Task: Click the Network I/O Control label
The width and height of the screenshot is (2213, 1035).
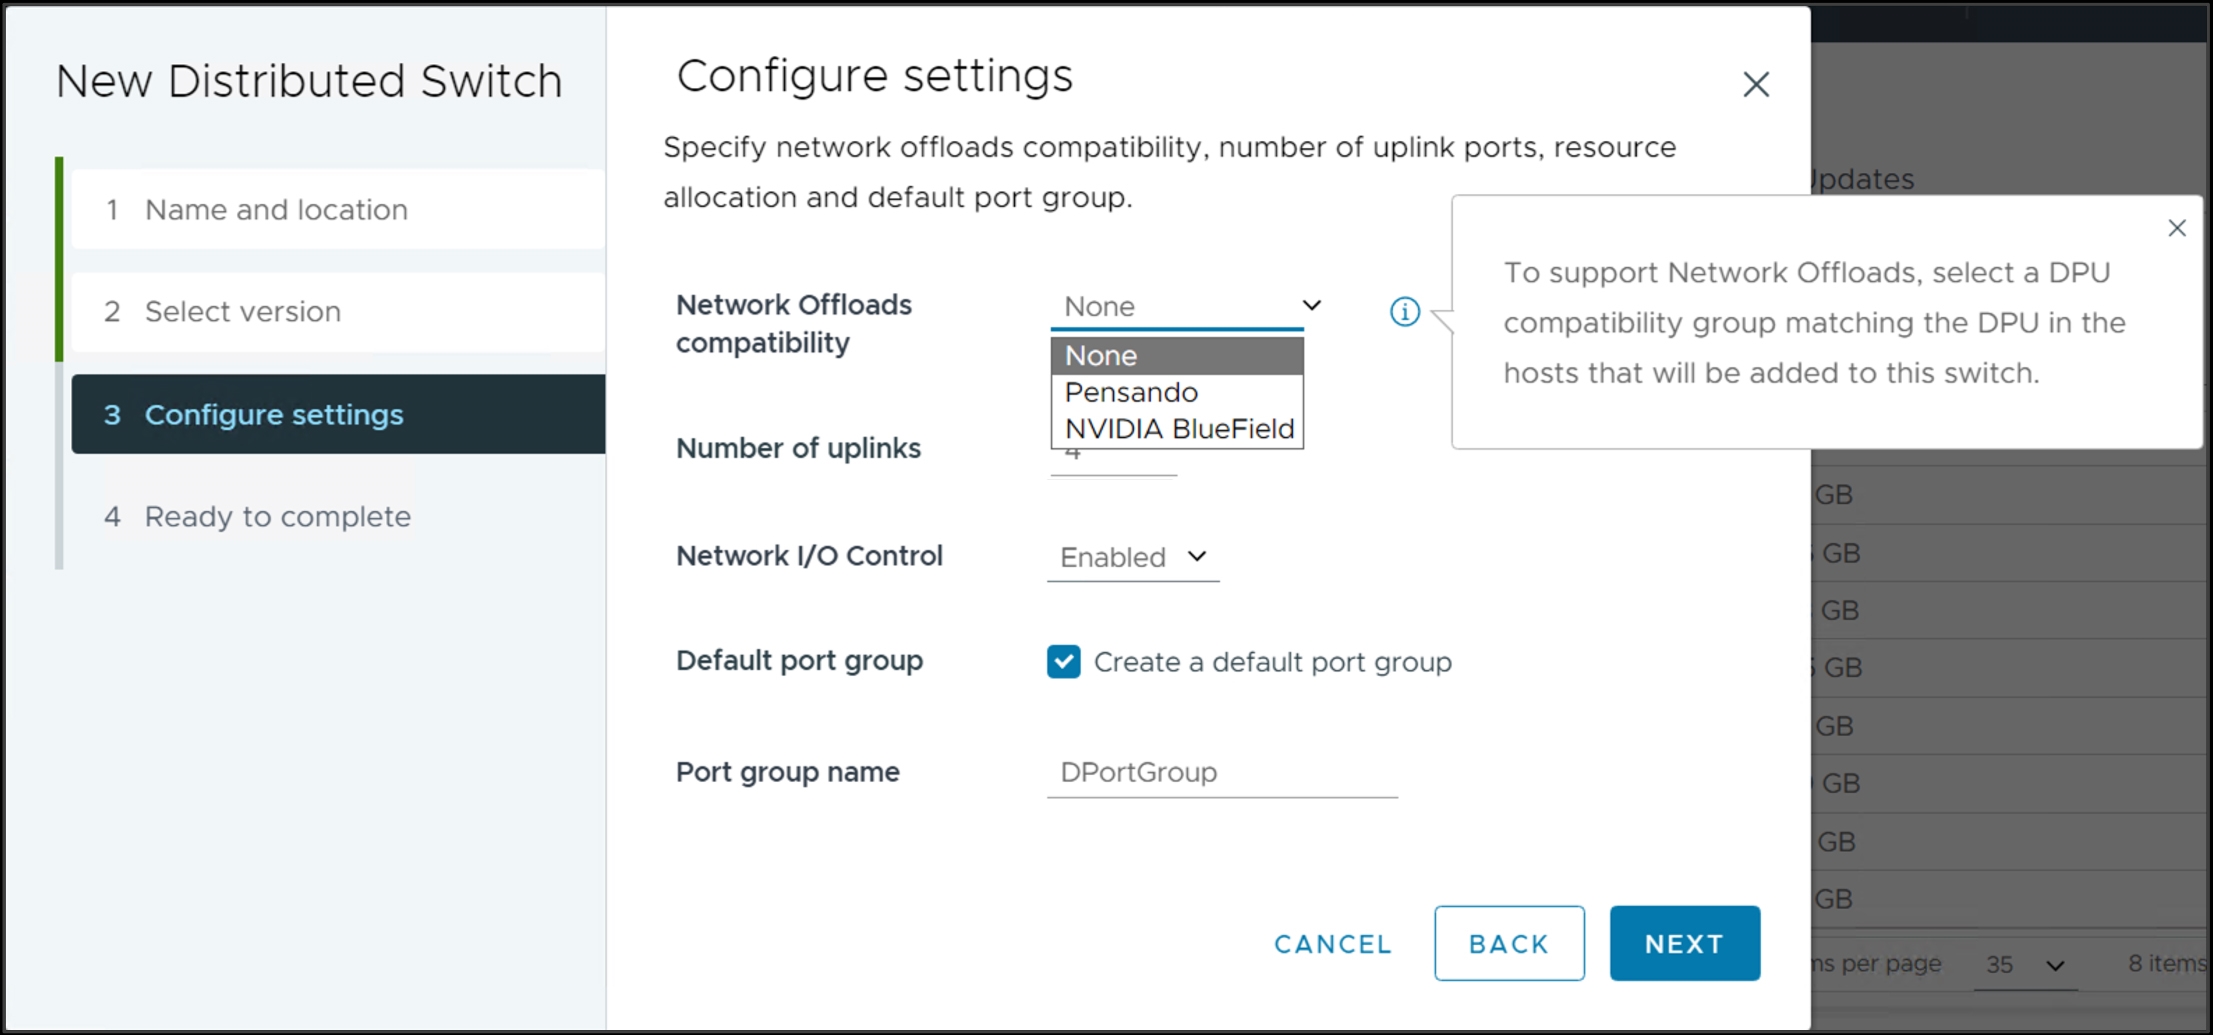Action: (x=809, y=556)
